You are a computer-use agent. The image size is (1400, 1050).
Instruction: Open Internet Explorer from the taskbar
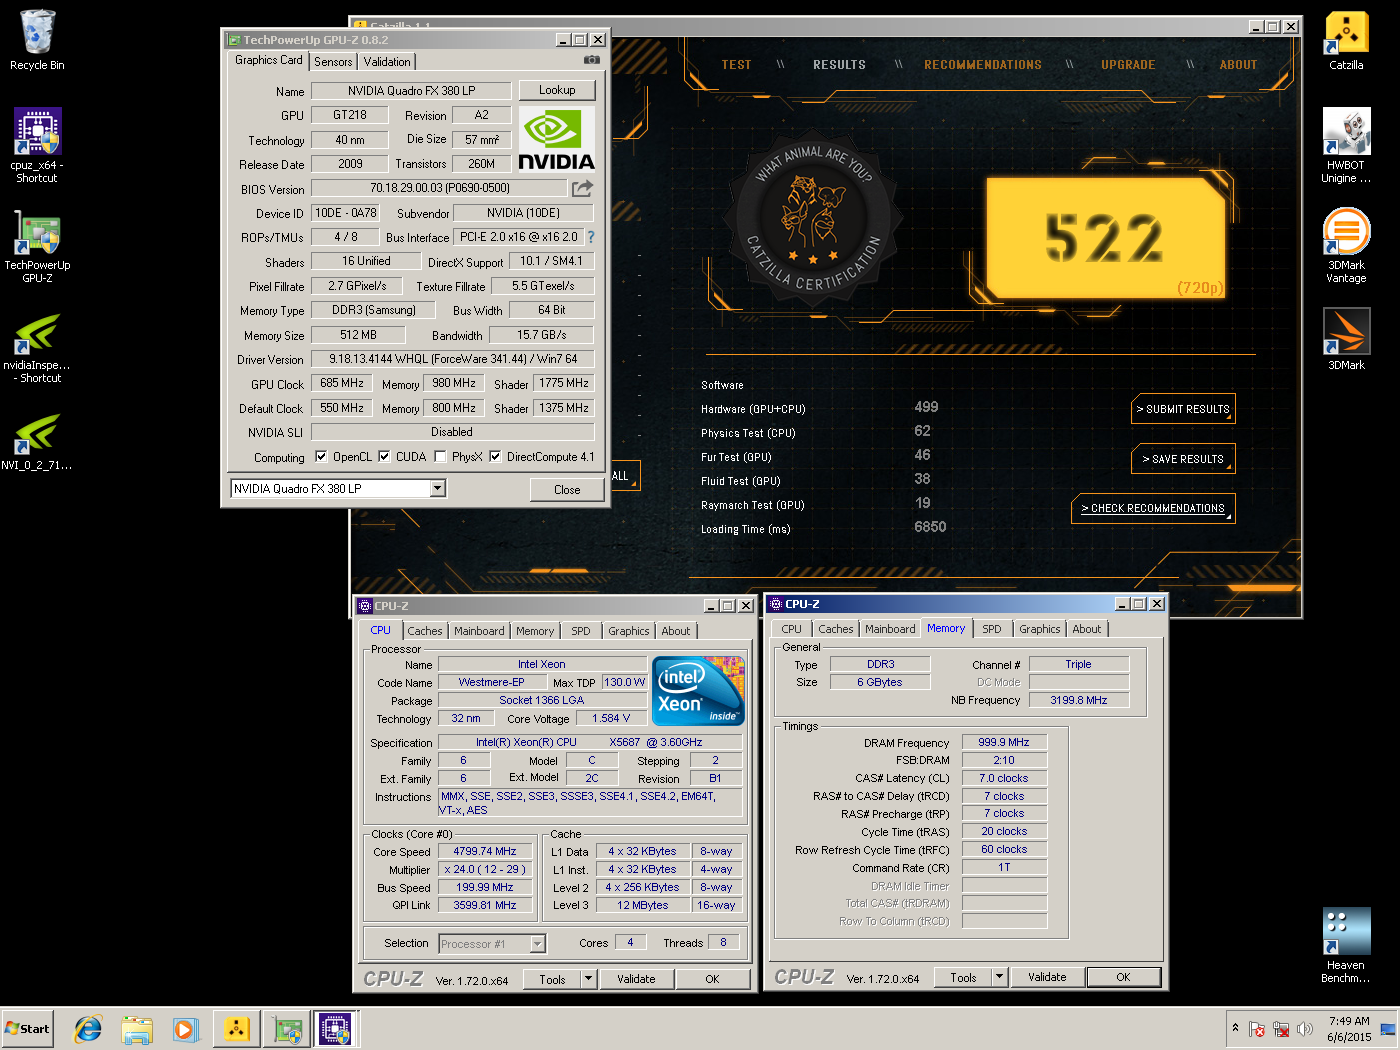88,1029
